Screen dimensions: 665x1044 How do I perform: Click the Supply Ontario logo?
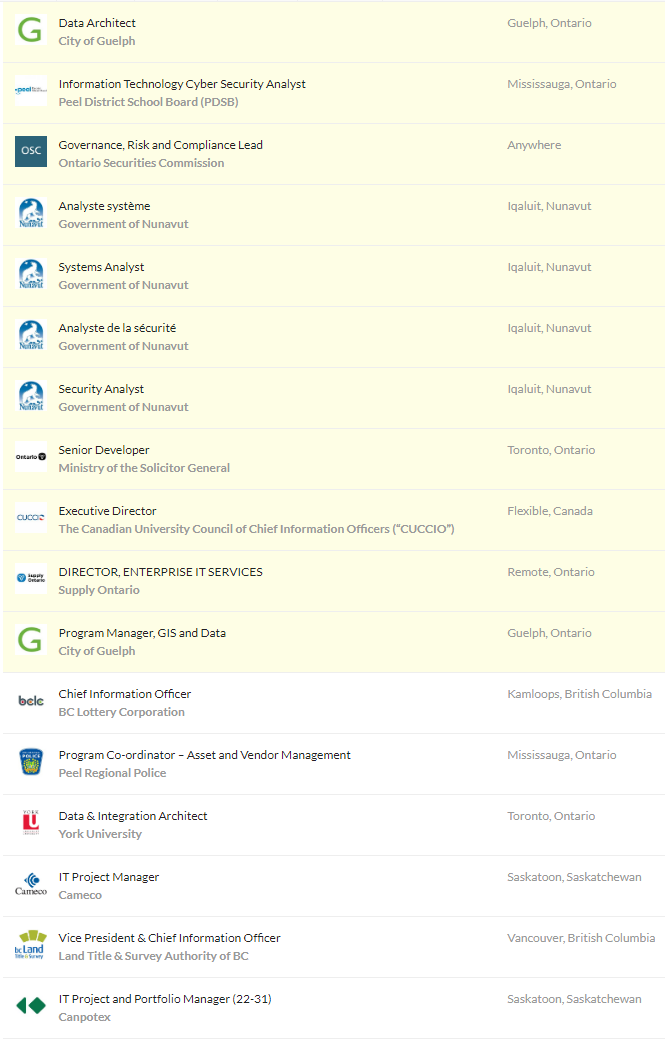pos(31,580)
